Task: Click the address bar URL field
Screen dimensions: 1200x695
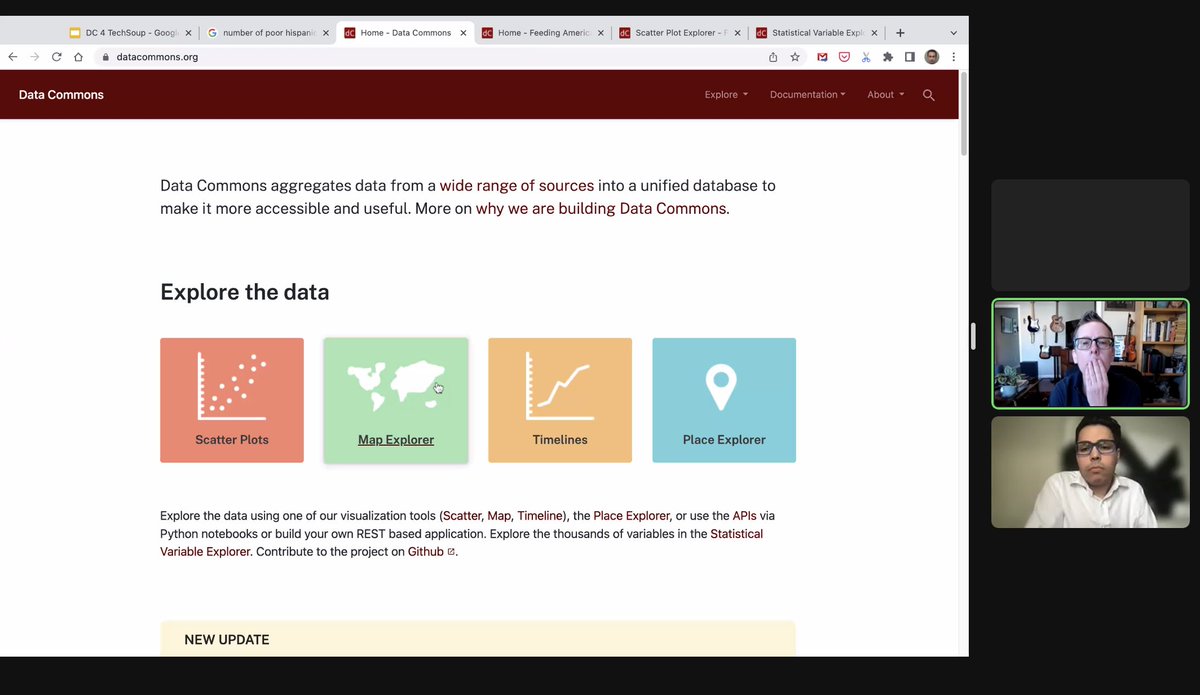Action: [430, 57]
